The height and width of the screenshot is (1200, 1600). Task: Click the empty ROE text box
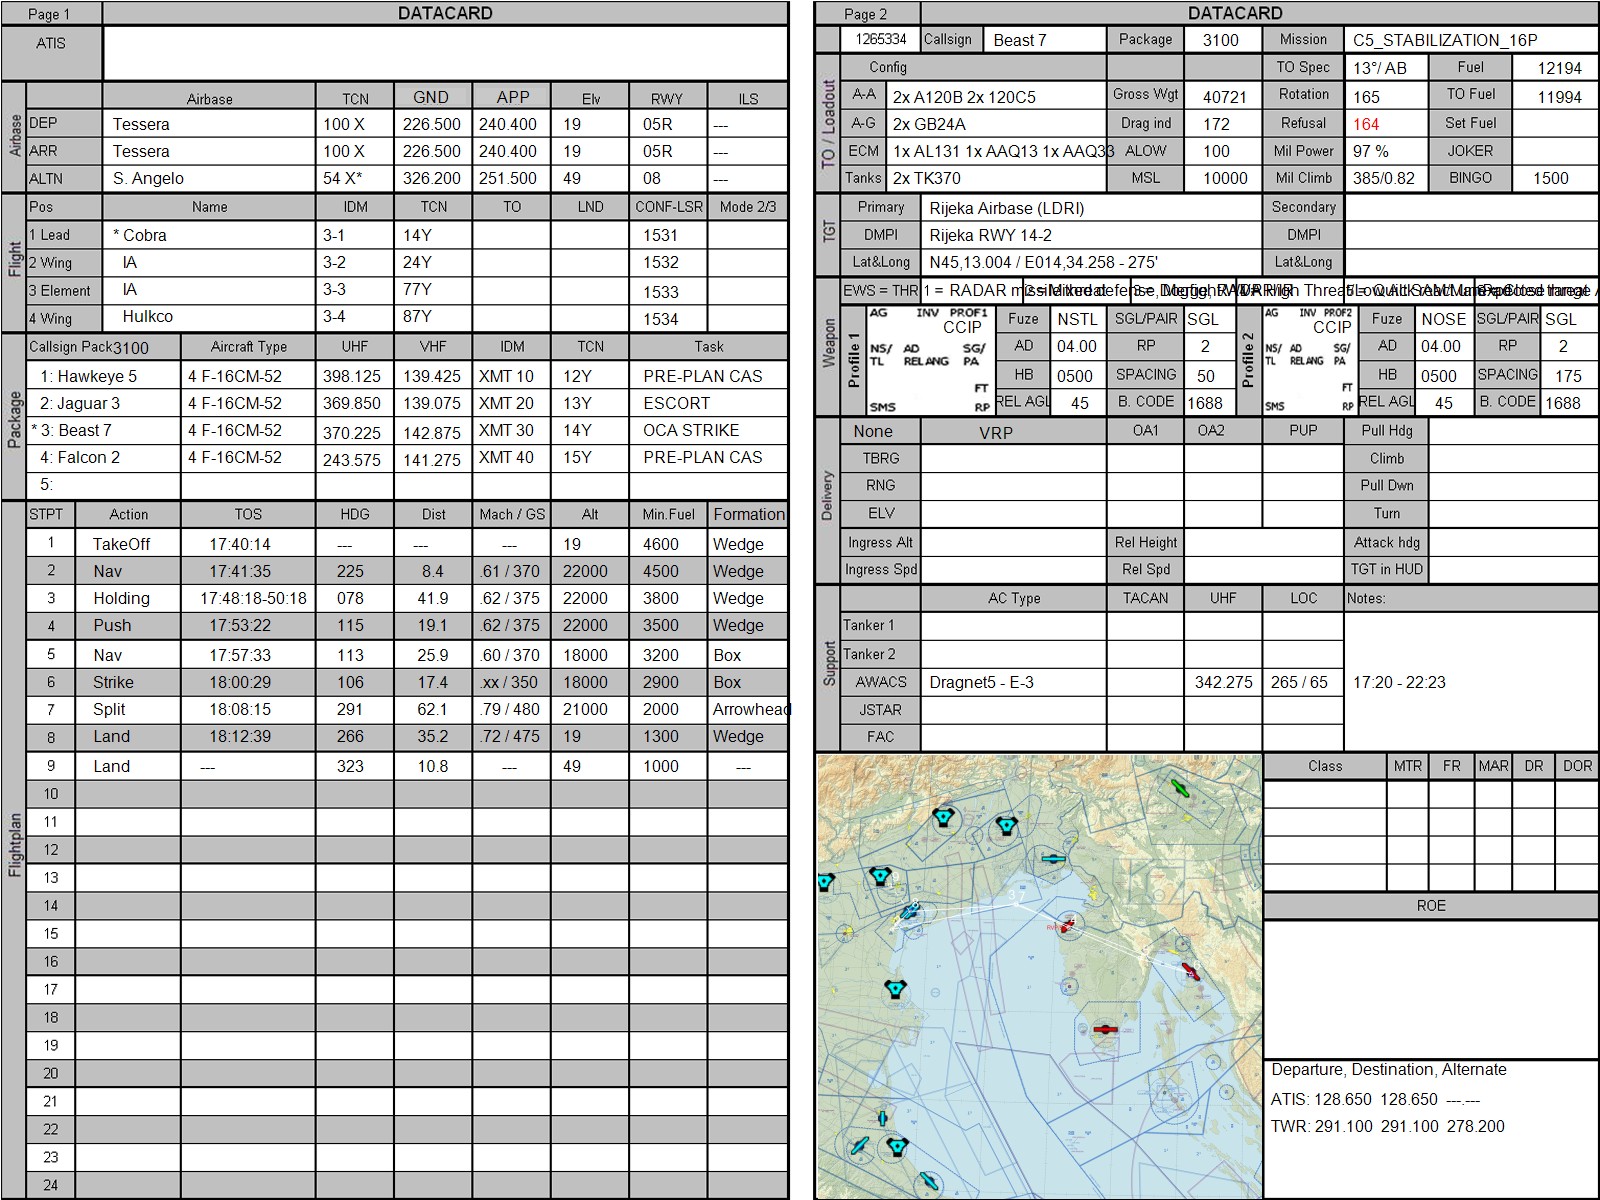(x=1430, y=988)
